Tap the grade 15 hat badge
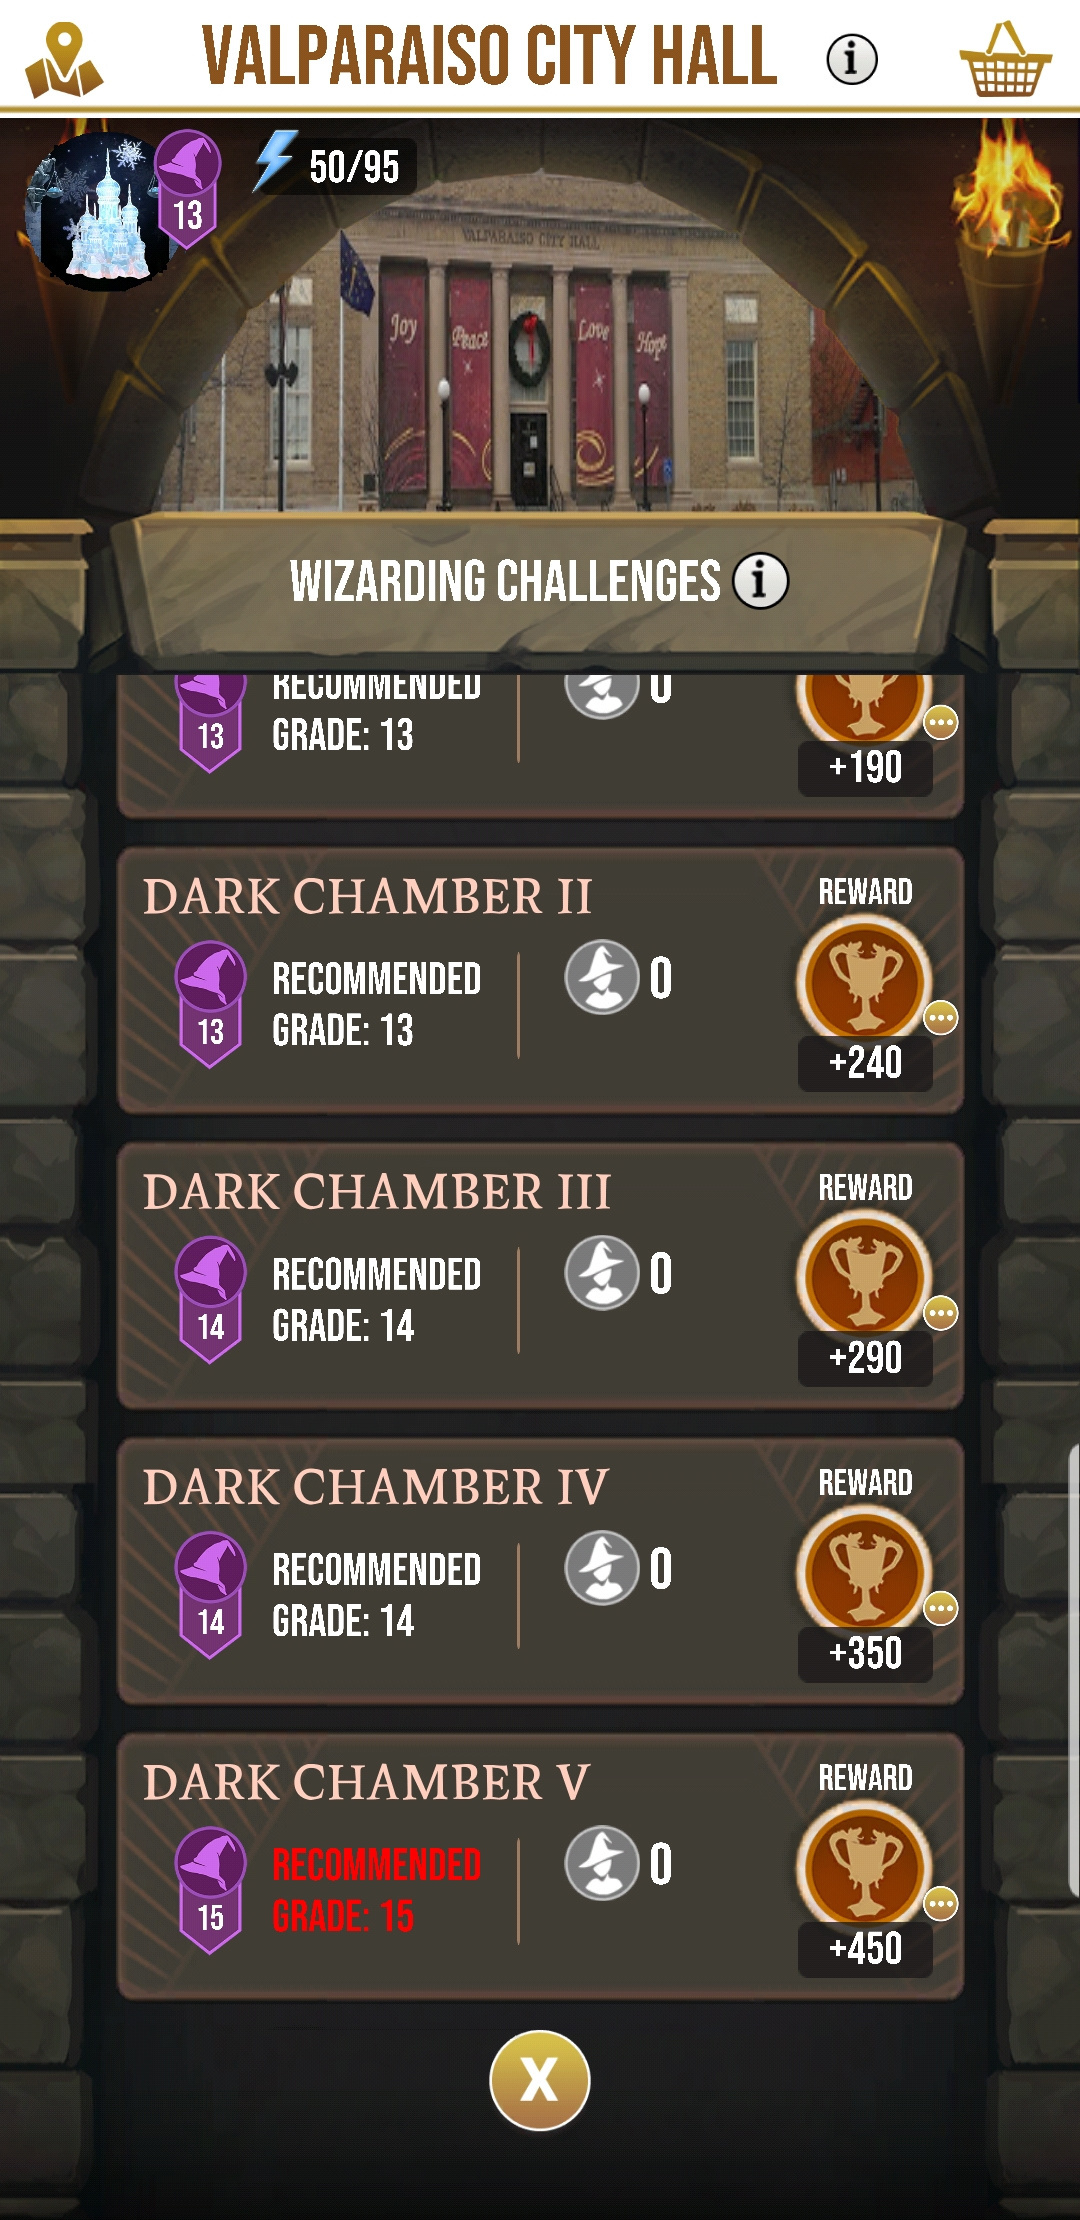The height and width of the screenshot is (2220, 1080). click(x=210, y=1890)
